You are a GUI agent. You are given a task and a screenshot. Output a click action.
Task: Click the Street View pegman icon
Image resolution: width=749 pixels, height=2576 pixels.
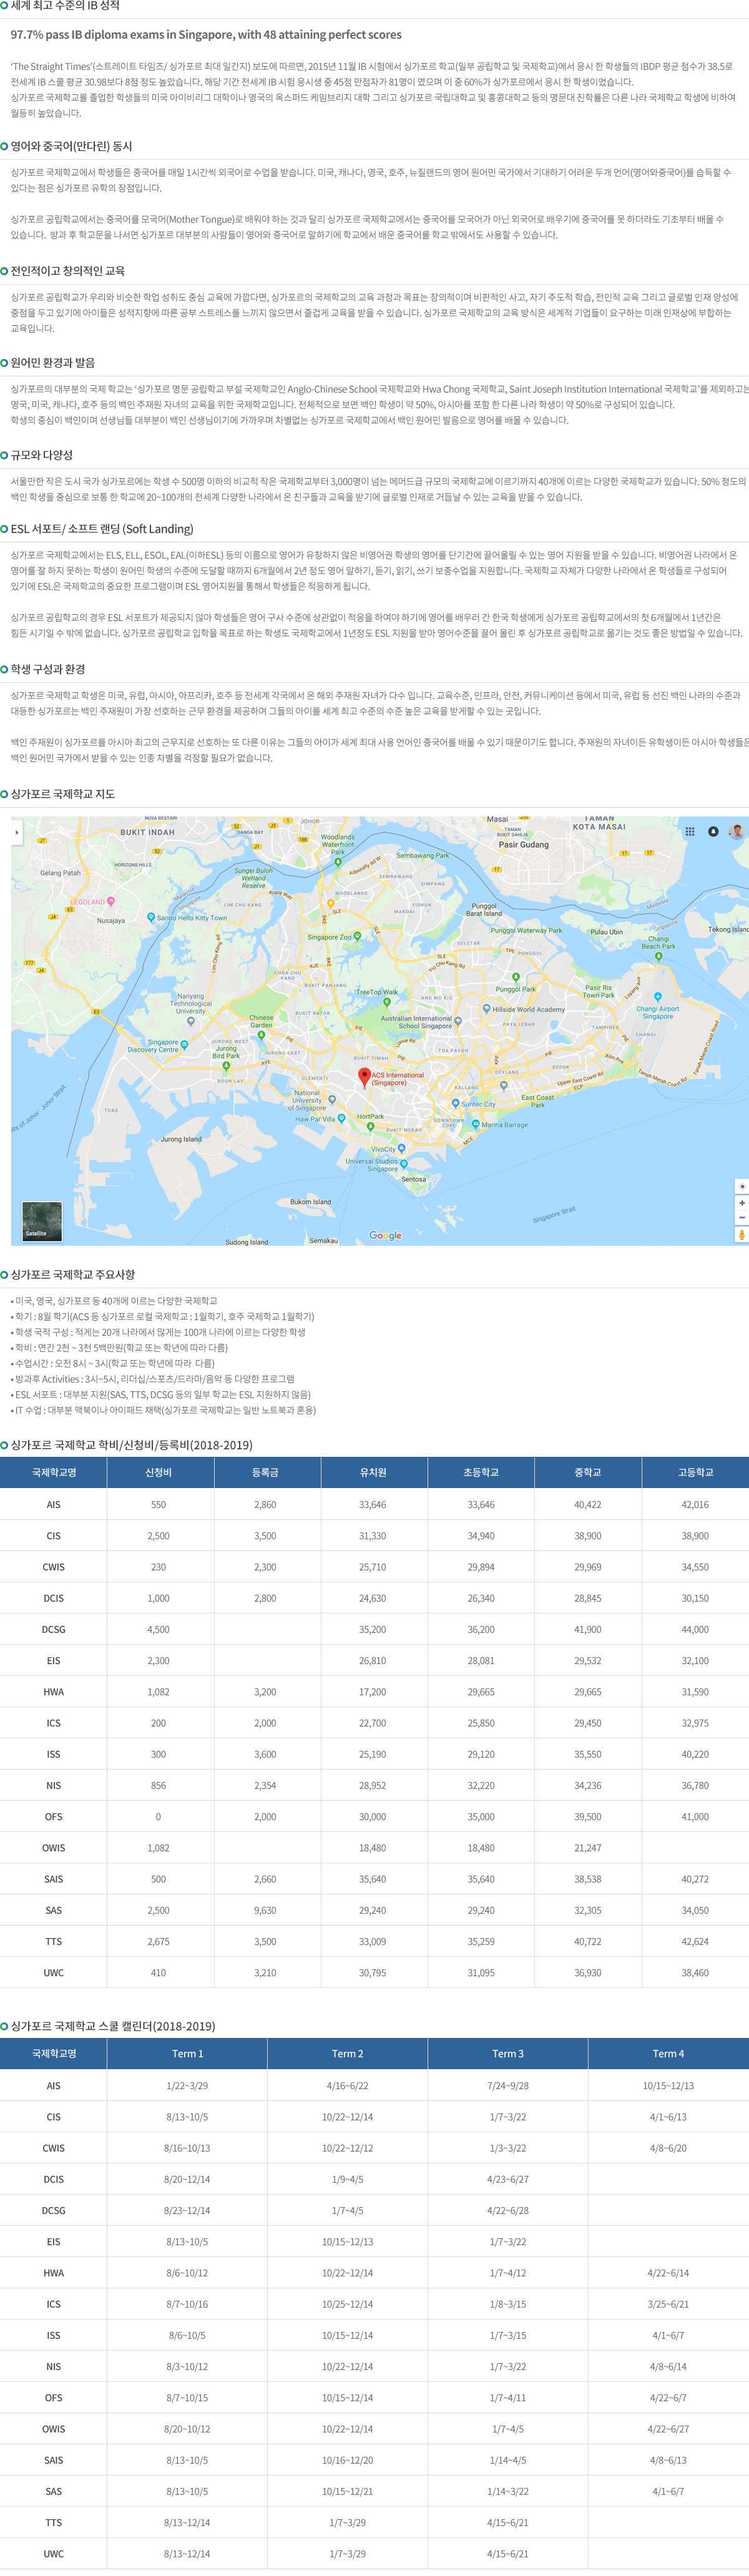click(x=741, y=1234)
